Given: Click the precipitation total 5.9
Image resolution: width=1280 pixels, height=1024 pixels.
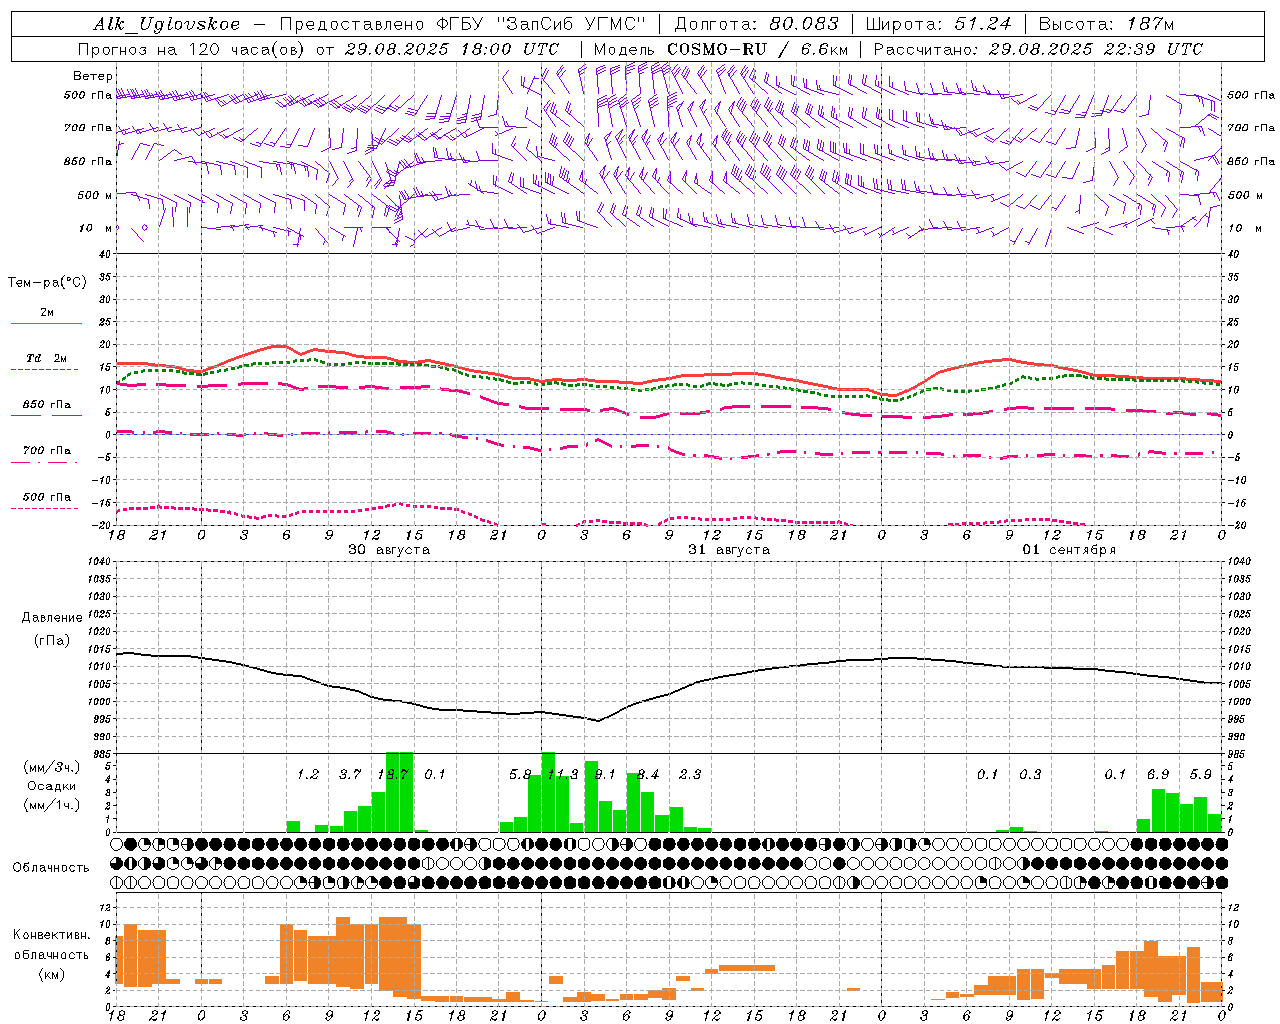Looking at the screenshot, I should click(1200, 774).
